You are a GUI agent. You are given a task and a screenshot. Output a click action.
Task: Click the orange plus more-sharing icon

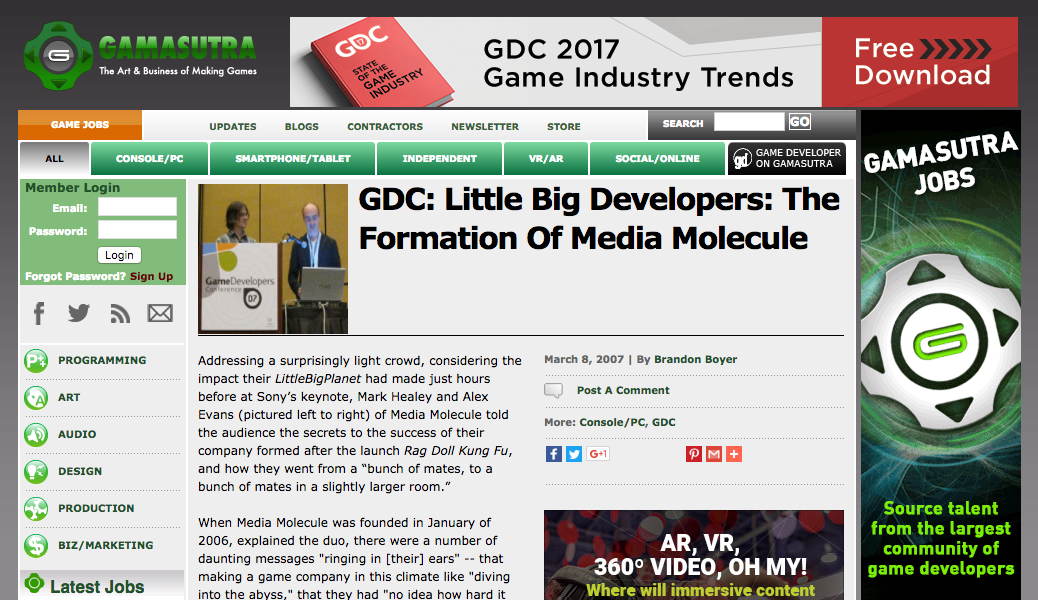[x=733, y=454]
